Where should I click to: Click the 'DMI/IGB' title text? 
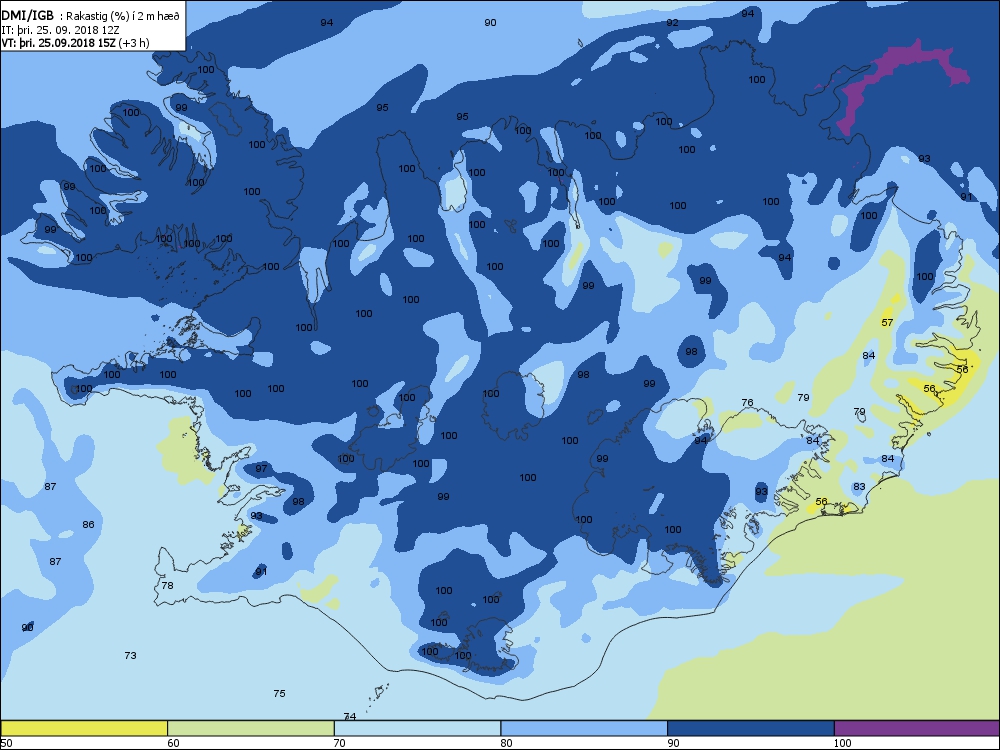(x=27, y=15)
